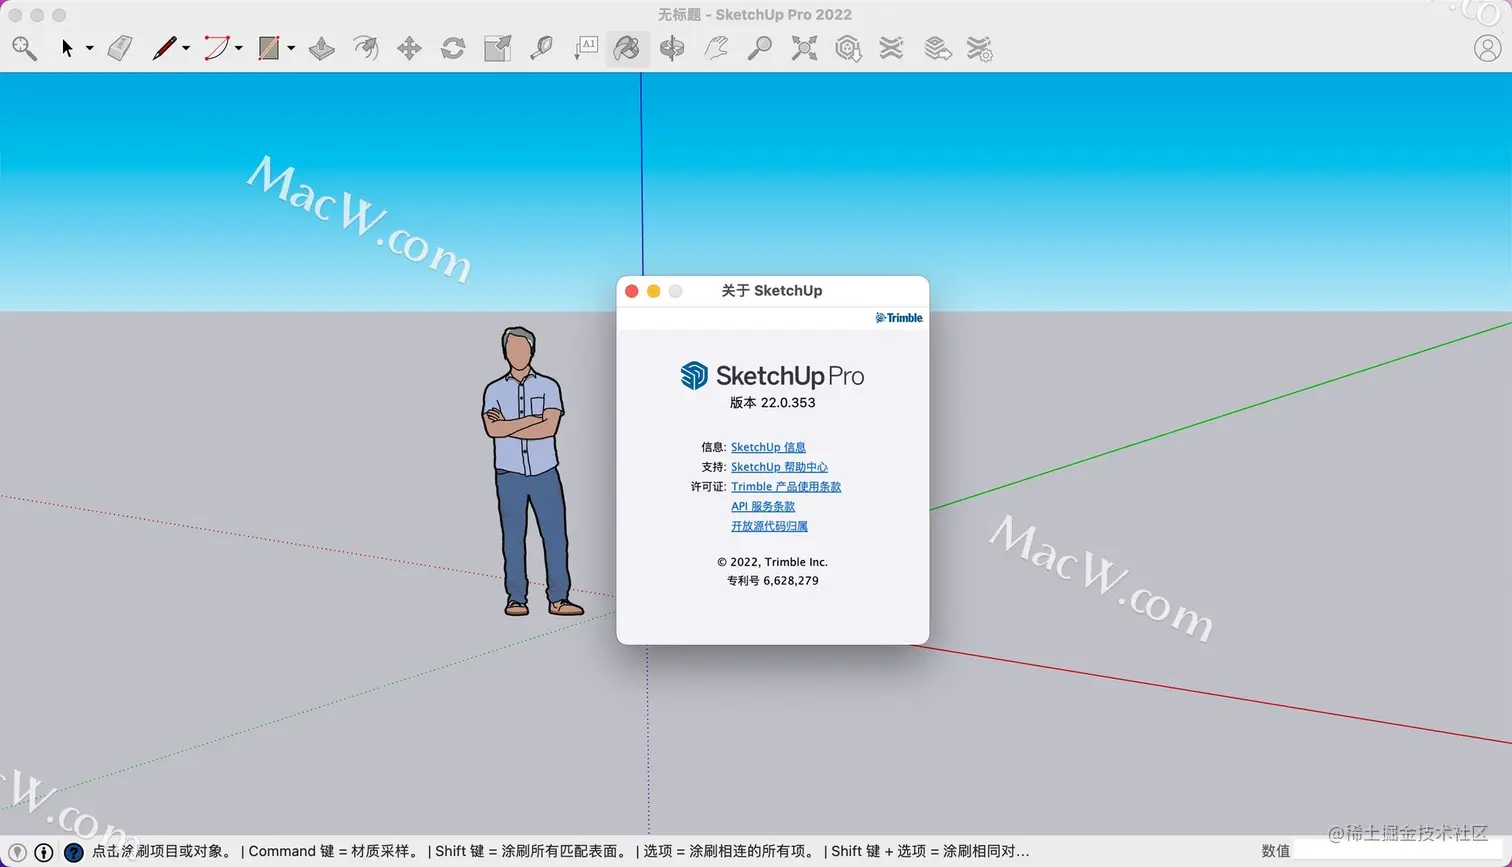1512x867 pixels.
Task: Select the Move tool with four arrows
Action: 409,48
